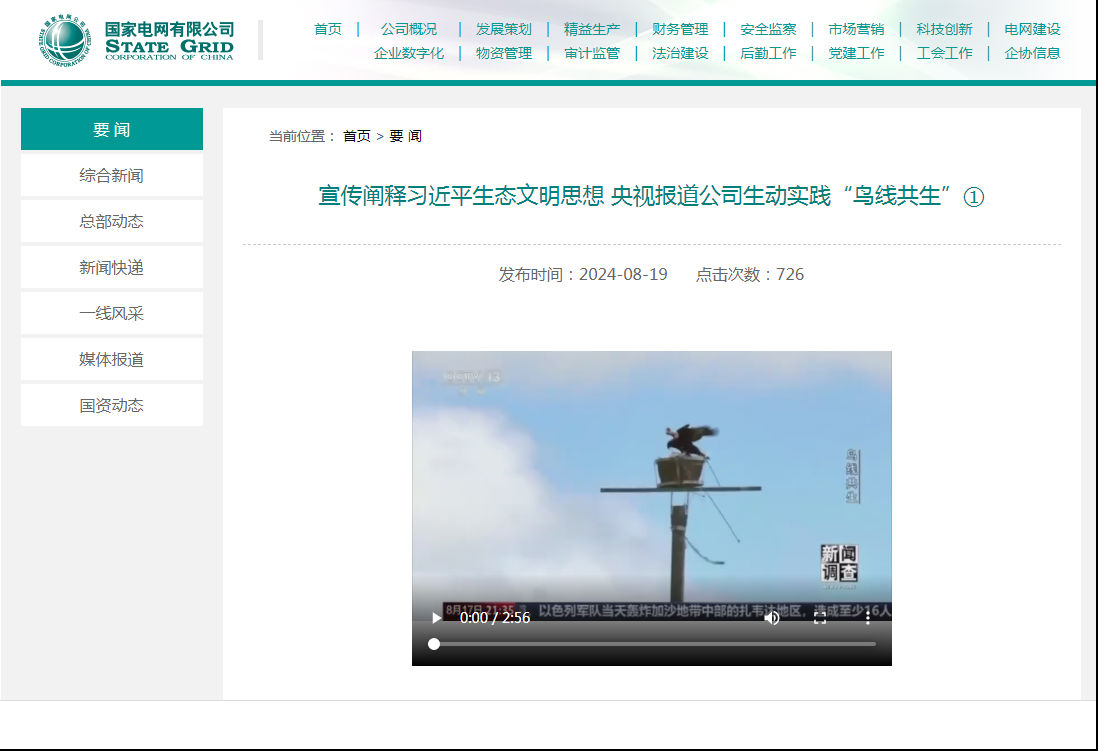
Task: Enter fullscreen video mode
Action: [x=820, y=617]
